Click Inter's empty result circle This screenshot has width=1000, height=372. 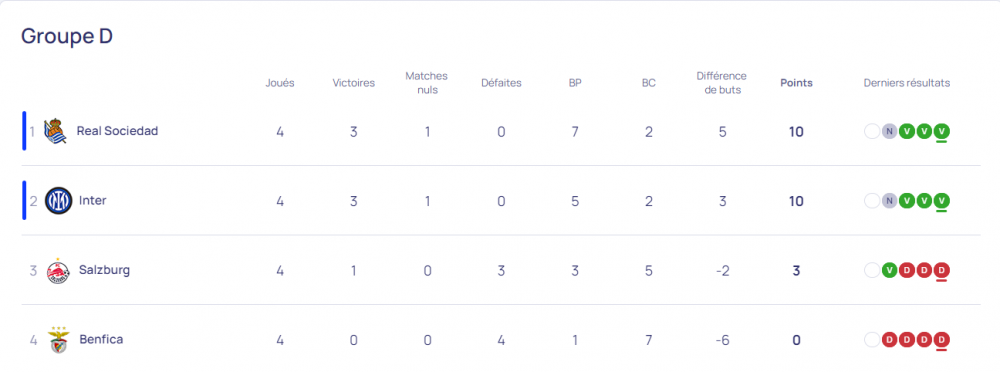(872, 201)
